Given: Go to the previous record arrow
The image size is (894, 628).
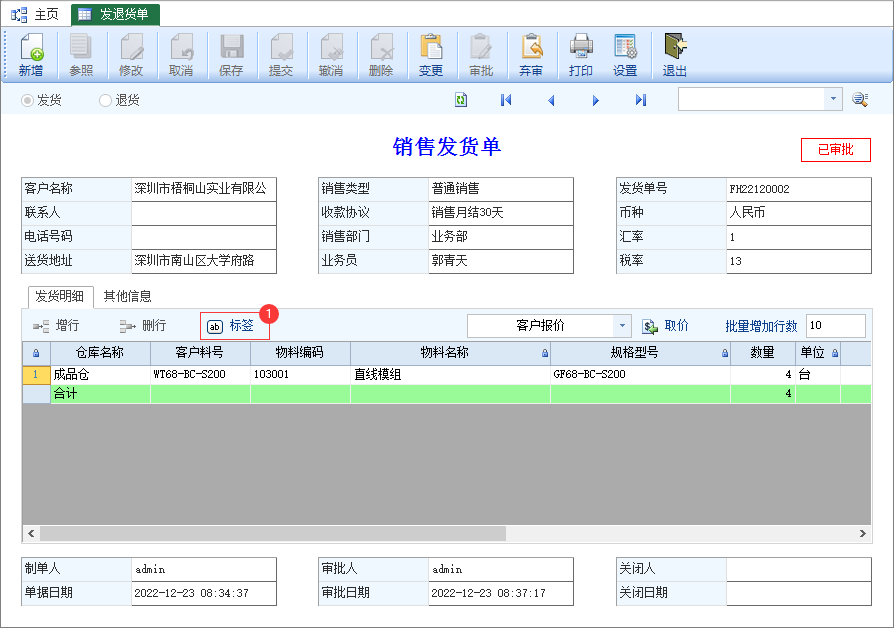Looking at the screenshot, I should [551, 100].
